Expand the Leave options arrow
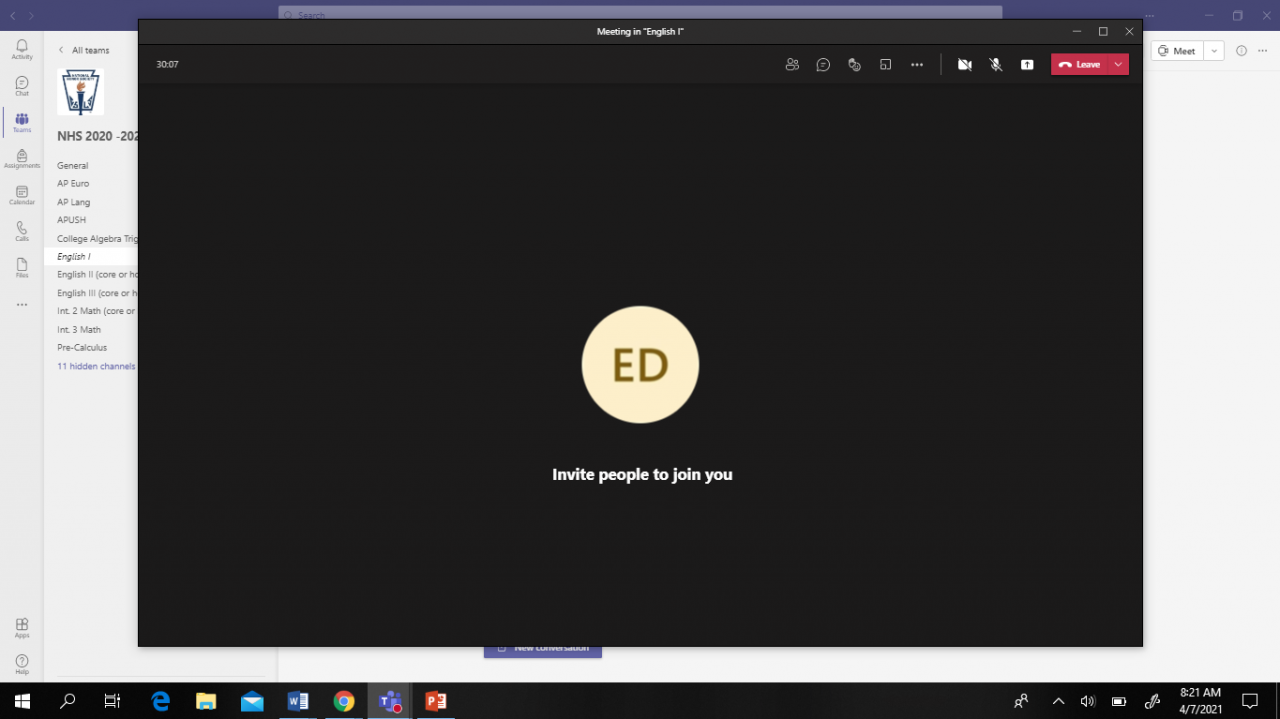 coord(1118,64)
